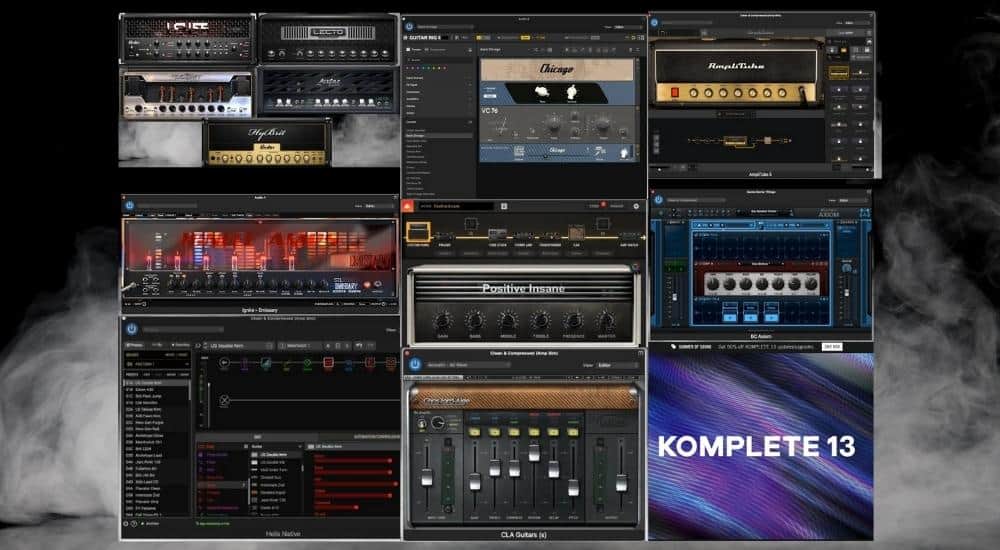Viewport: 1000px width, 550px height.
Task: Switch to Presets tab in Guitar Rig browser
Action: coord(416,49)
